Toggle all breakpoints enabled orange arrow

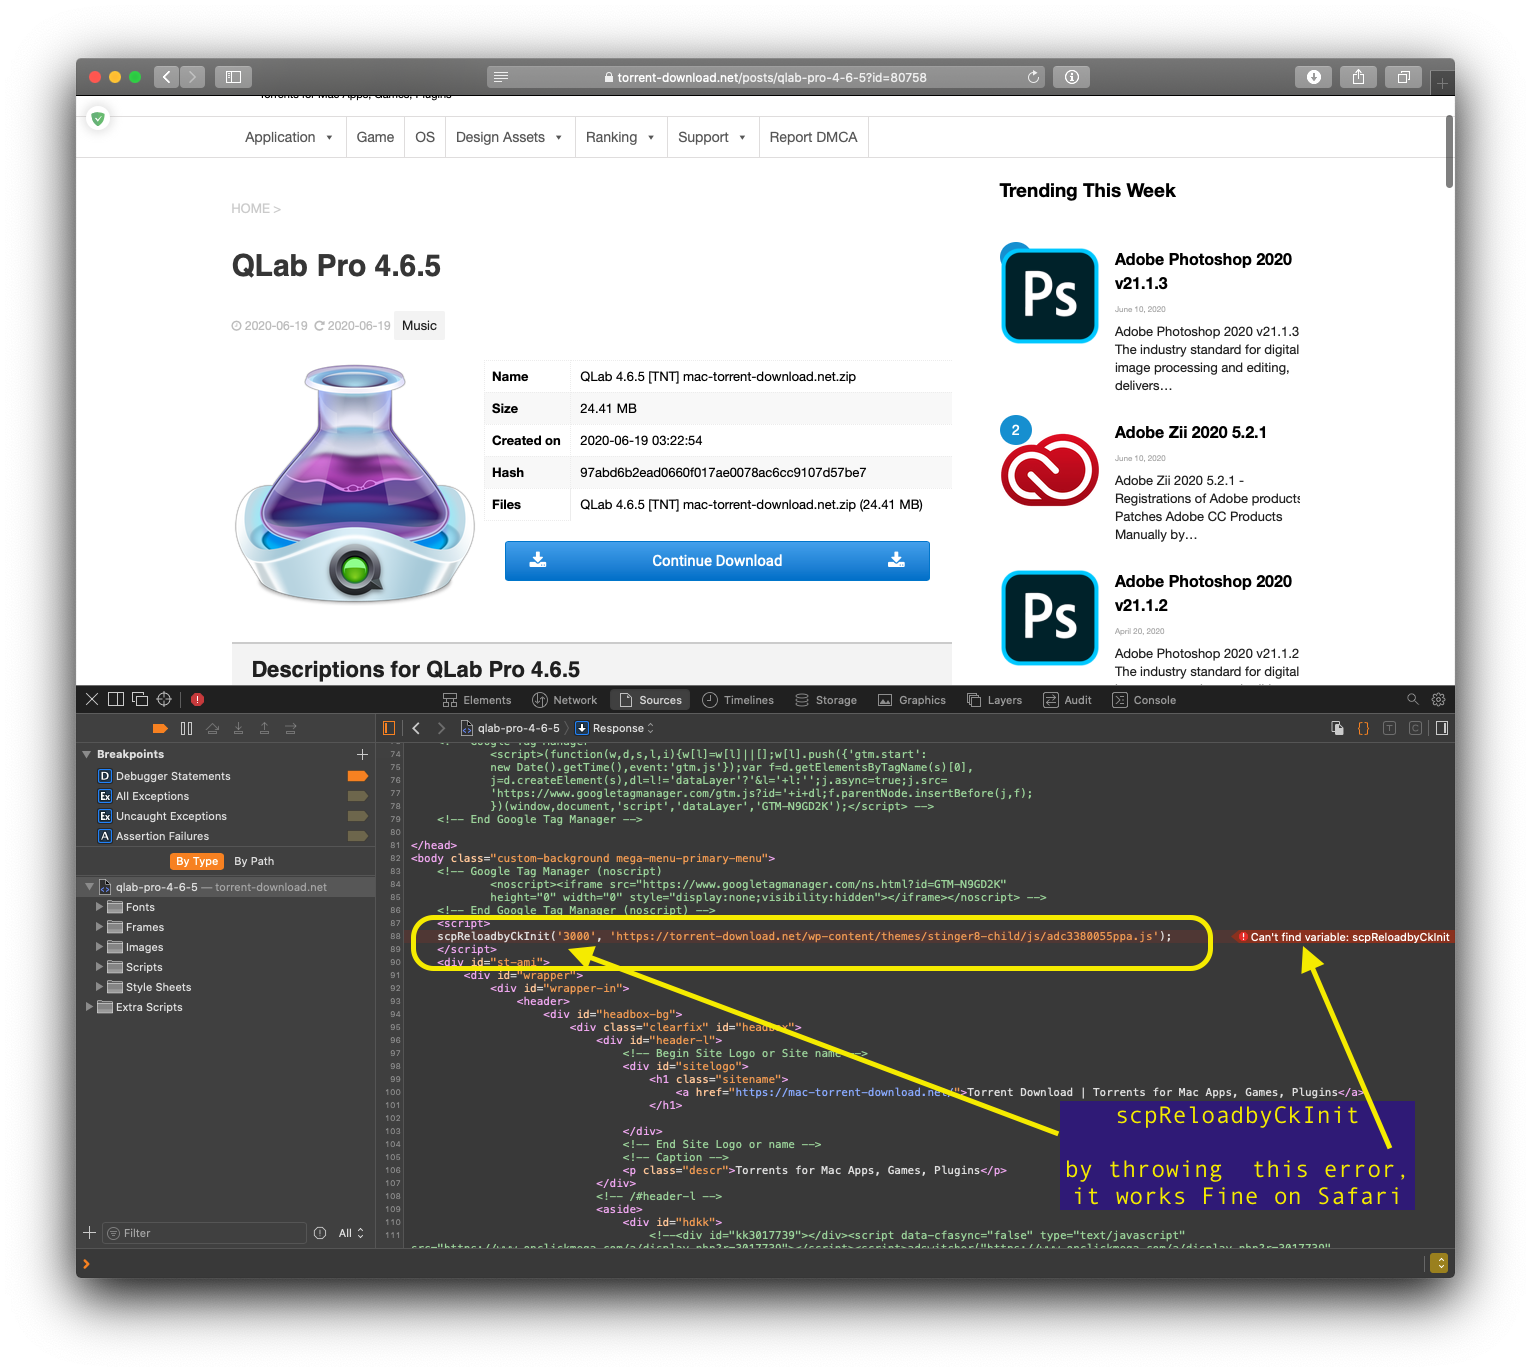160,728
